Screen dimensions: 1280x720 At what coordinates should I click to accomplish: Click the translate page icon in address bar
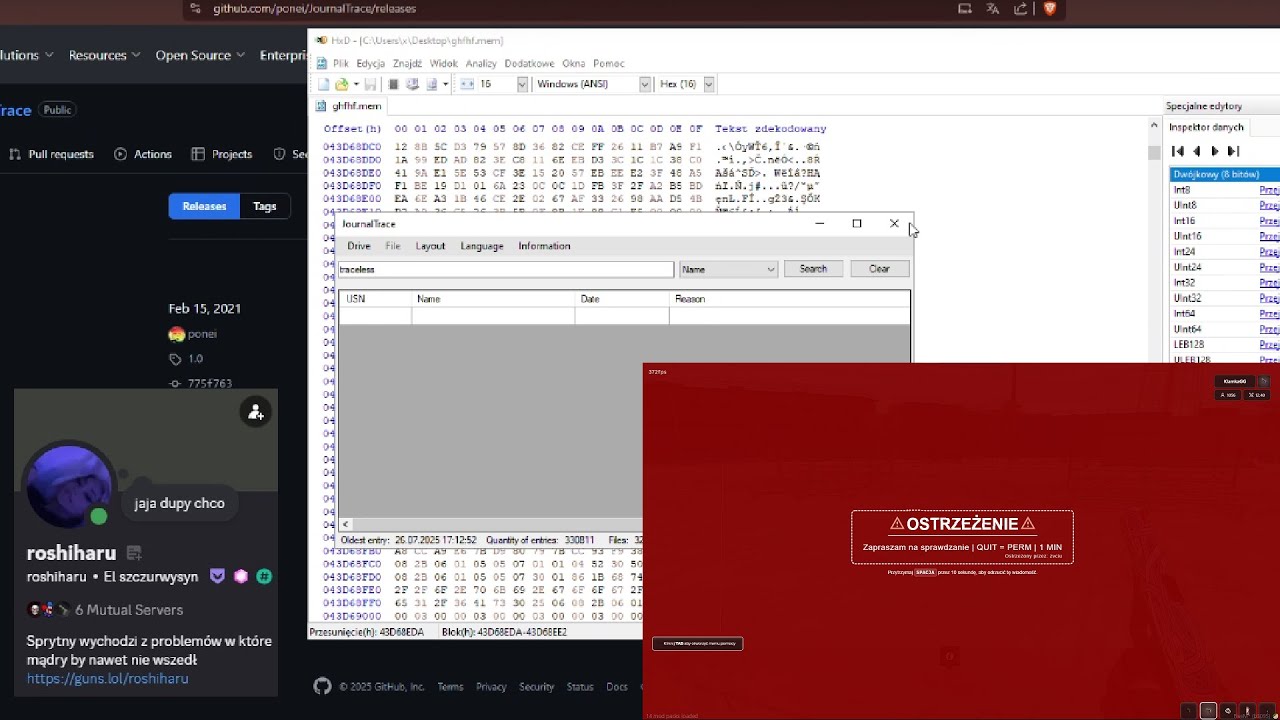point(993,8)
